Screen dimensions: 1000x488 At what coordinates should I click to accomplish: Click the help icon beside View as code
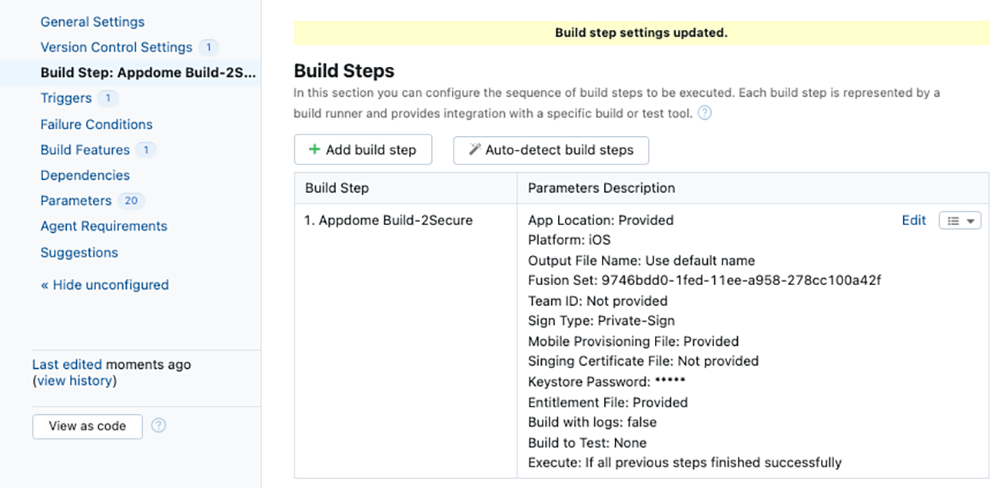(x=158, y=426)
